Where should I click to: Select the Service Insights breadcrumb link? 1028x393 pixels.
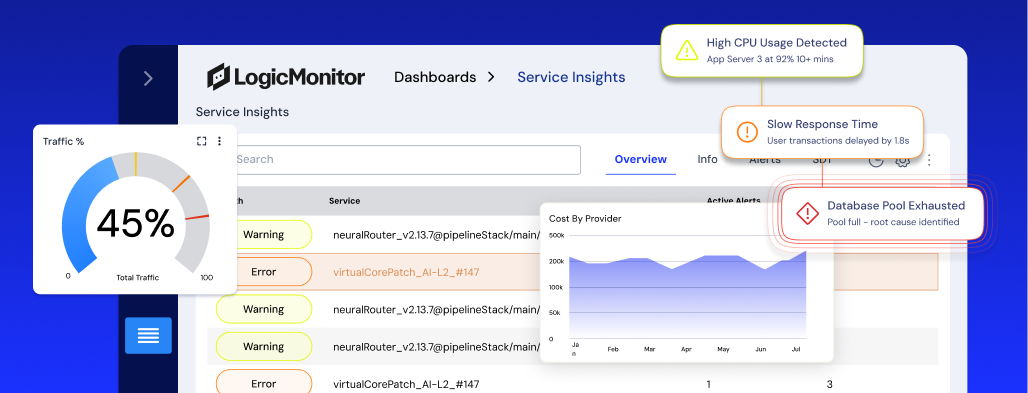point(571,77)
